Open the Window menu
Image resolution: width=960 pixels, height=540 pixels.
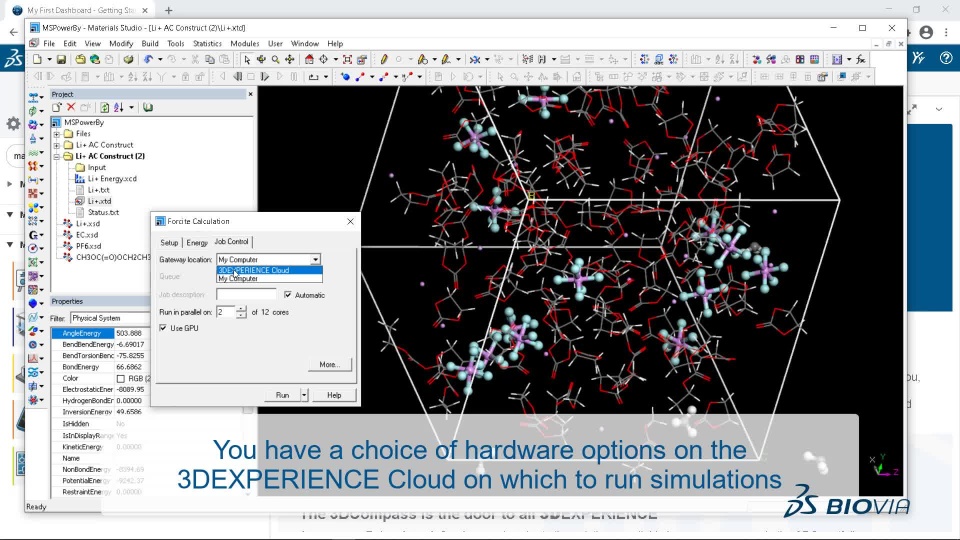(305, 43)
